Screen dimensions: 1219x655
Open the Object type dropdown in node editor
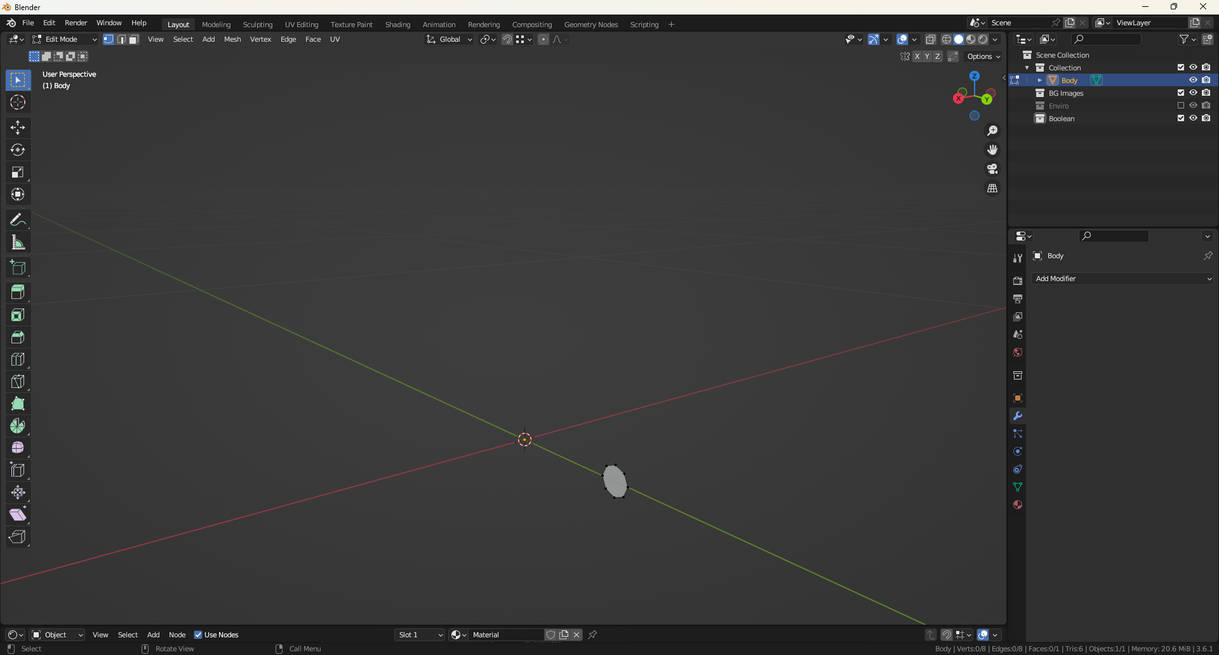point(58,635)
